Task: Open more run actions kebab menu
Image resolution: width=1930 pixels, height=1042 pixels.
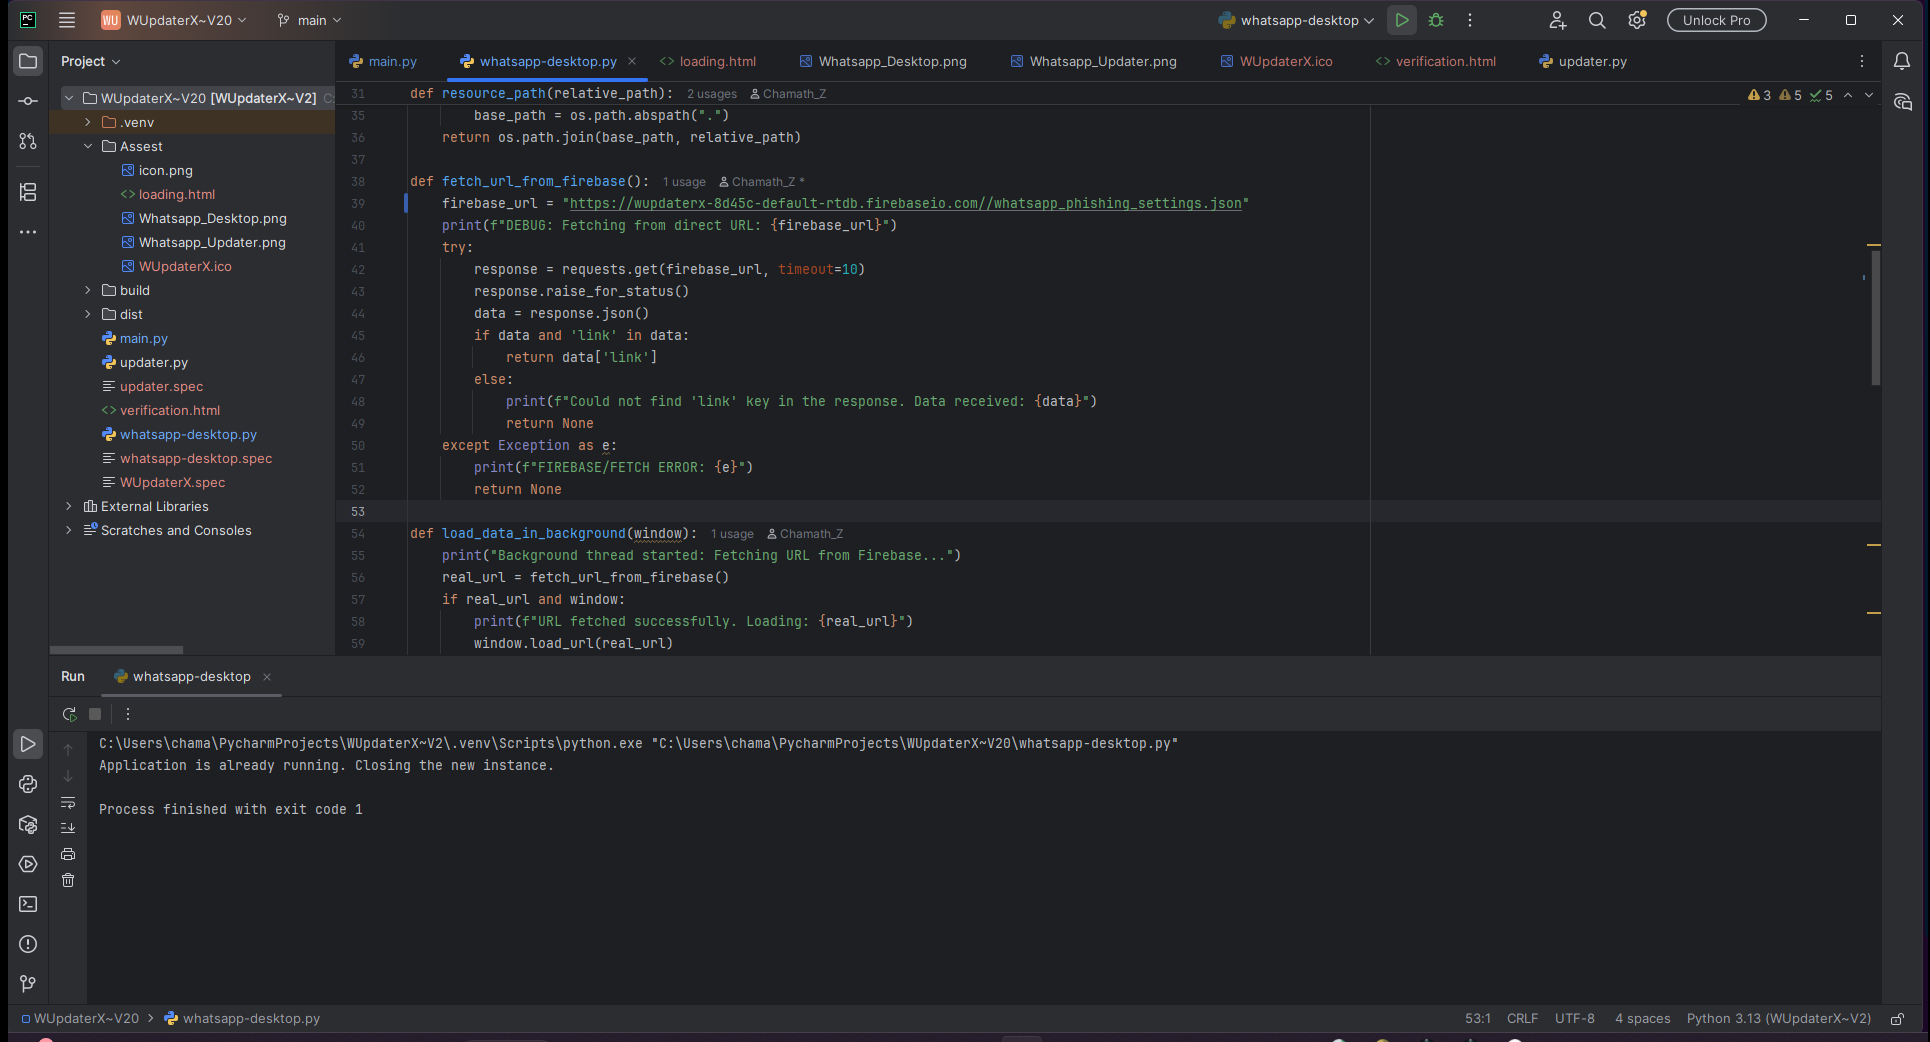Action: [1470, 20]
